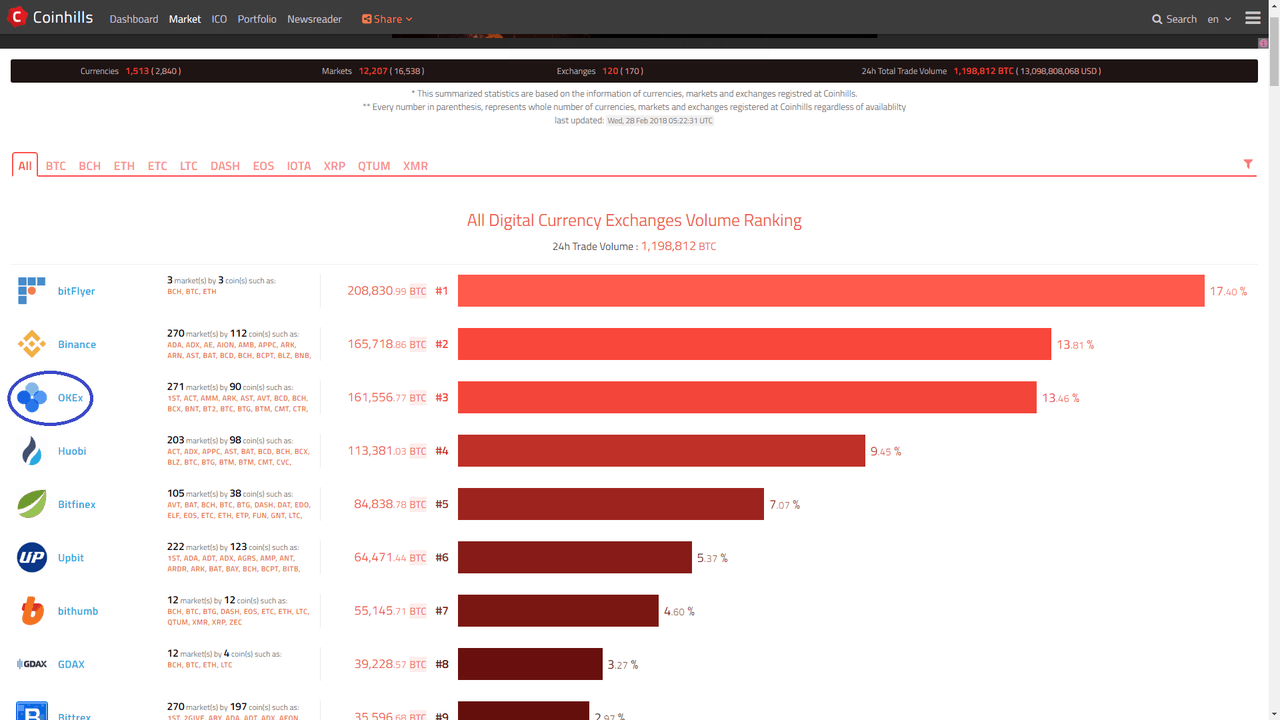Image resolution: width=1280 pixels, height=720 pixels.
Task: Select the IOTA currency tab
Action: (299, 166)
